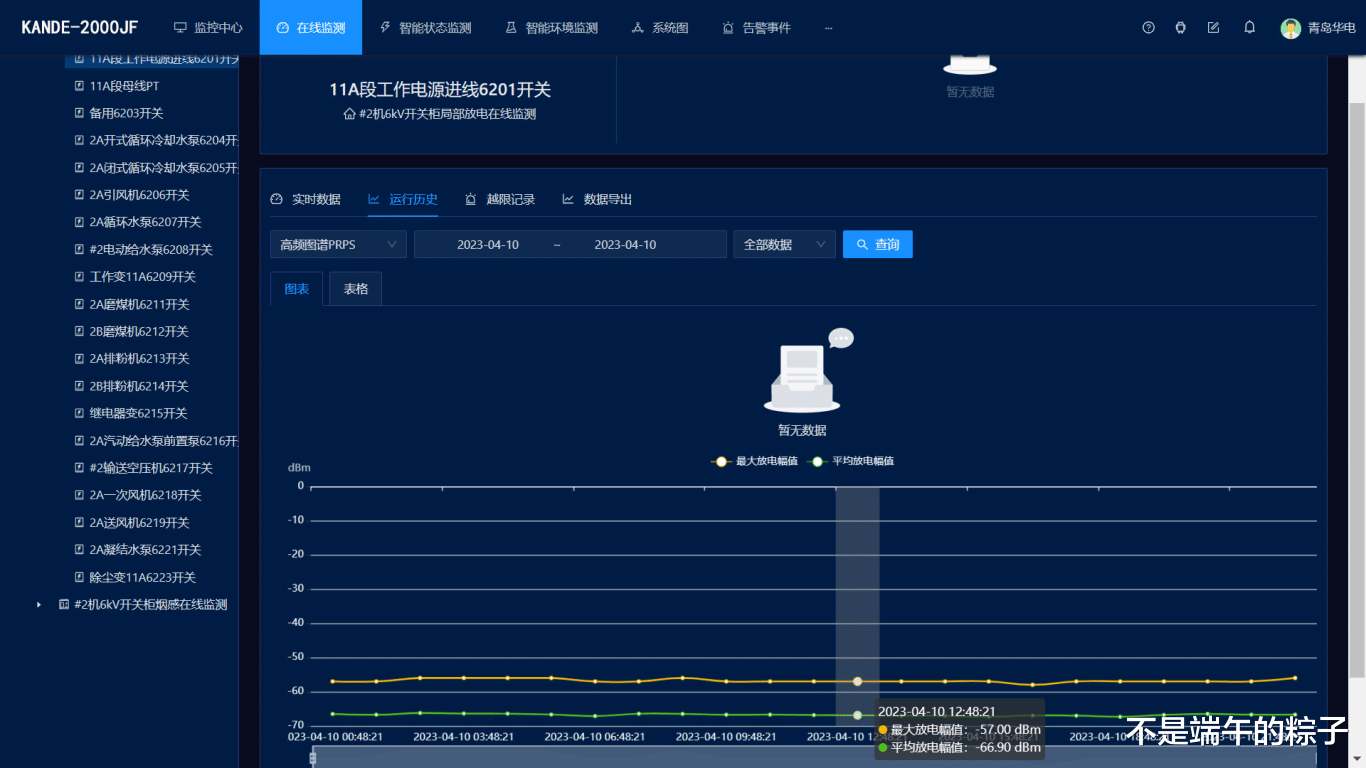Select the 运行历史 tab

tap(403, 200)
